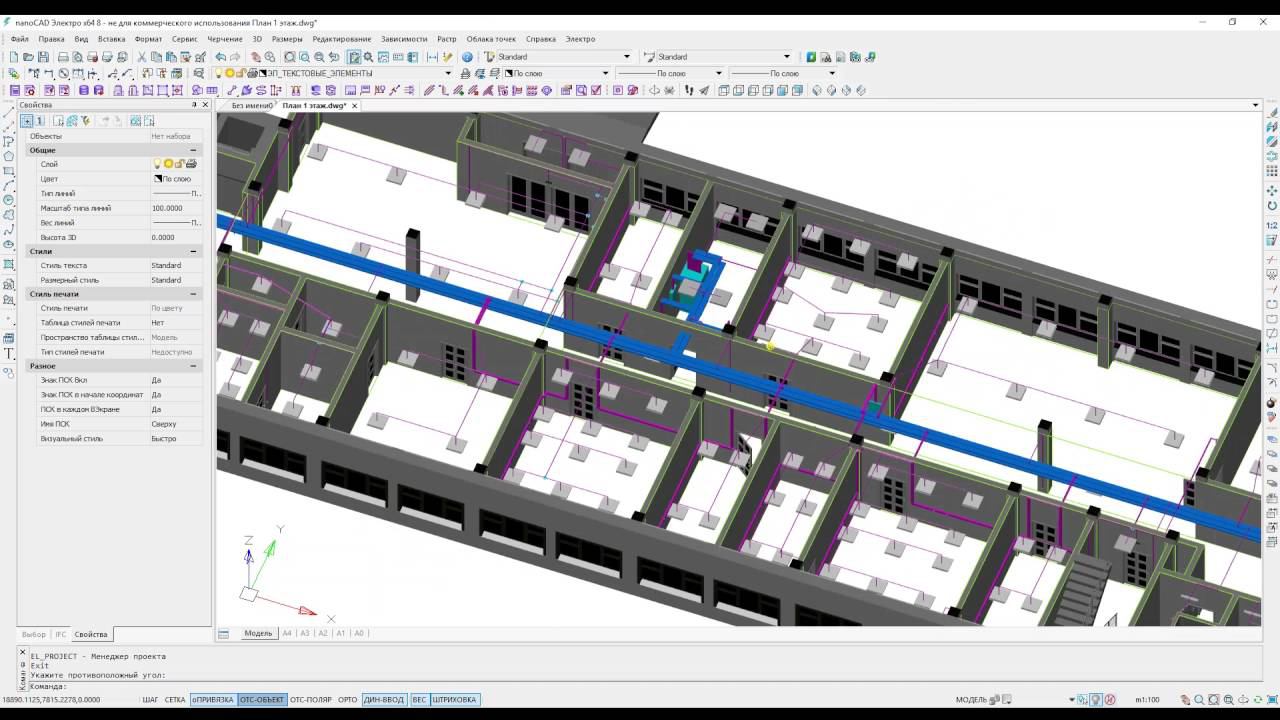Image resolution: width=1280 pixels, height=720 pixels.
Task: Click the Open file folder icon
Action: point(28,57)
